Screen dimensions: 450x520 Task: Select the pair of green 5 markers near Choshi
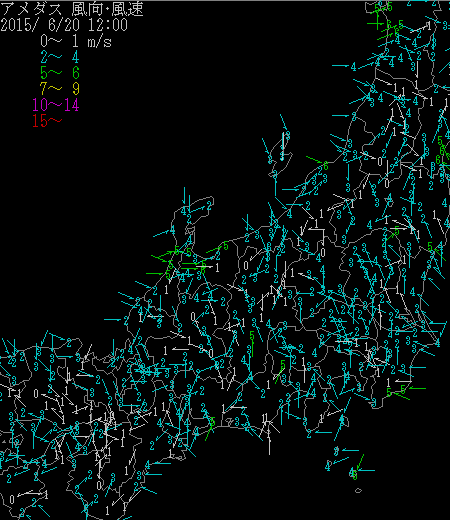click(x=396, y=390)
